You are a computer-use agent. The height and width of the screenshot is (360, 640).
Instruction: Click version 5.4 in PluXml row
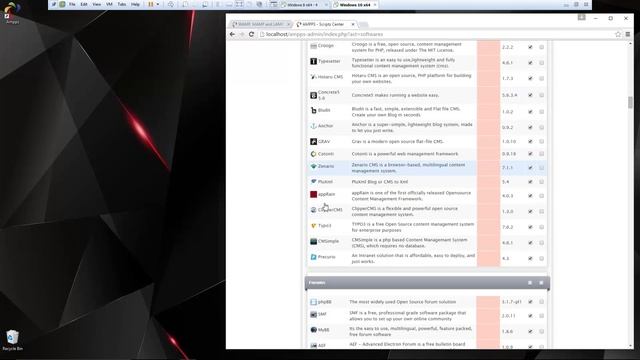coord(505,182)
